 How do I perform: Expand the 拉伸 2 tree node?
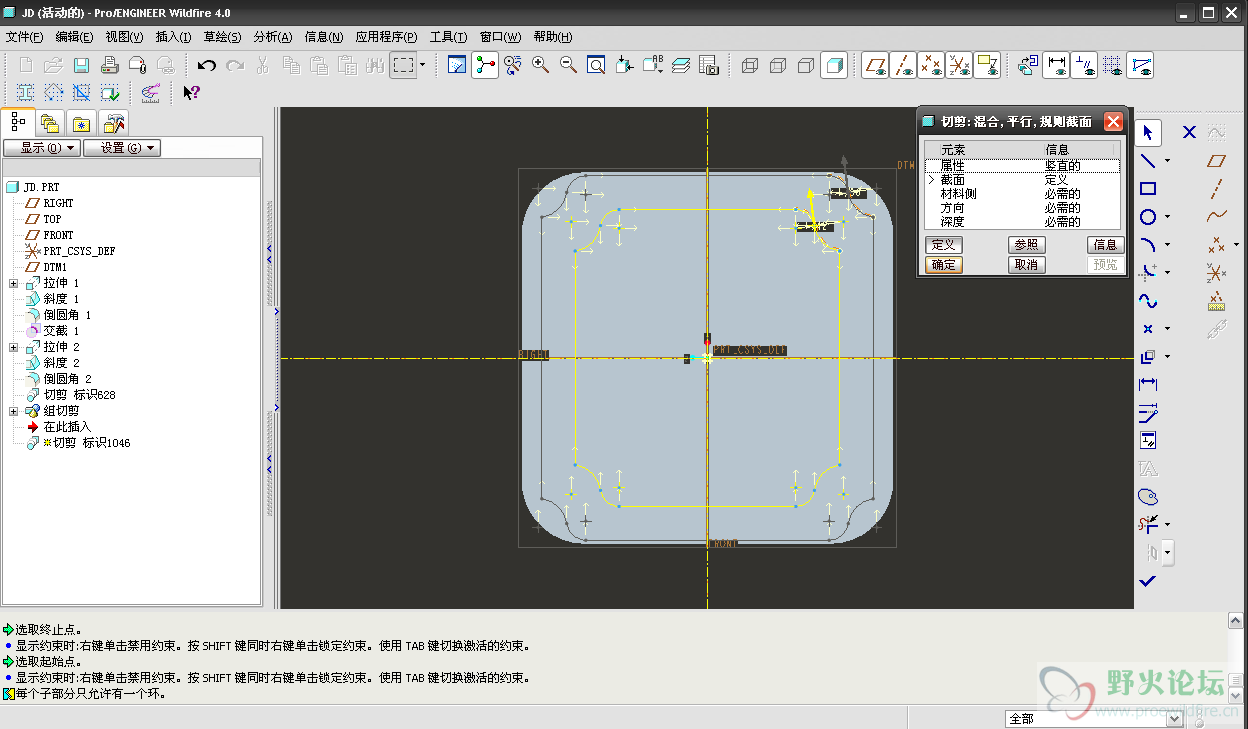(14, 347)
